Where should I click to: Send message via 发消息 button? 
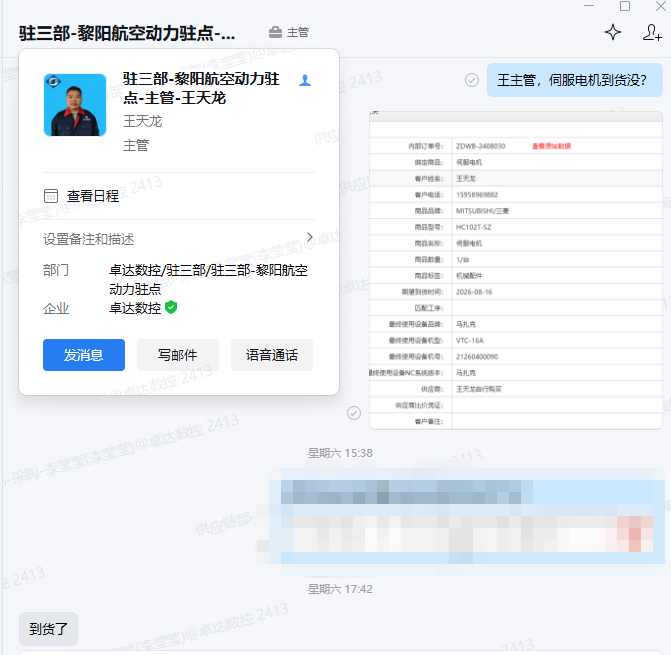point(84,355)
